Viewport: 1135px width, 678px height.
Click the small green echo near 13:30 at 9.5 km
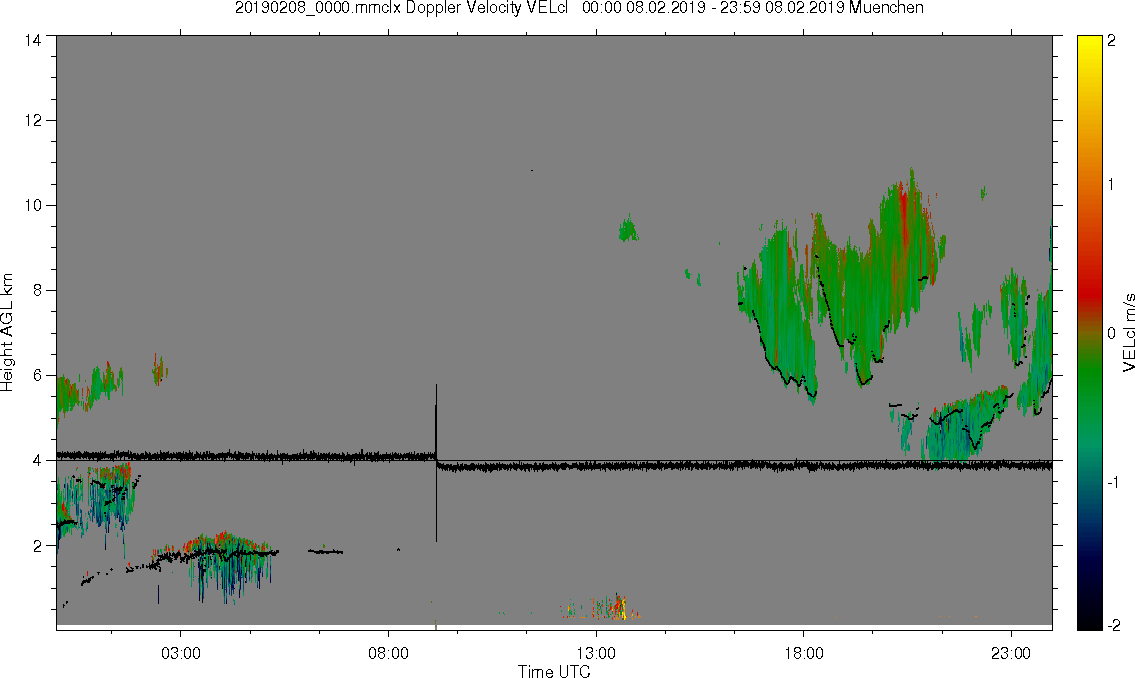pyautogui.click(x=628, y=229)
